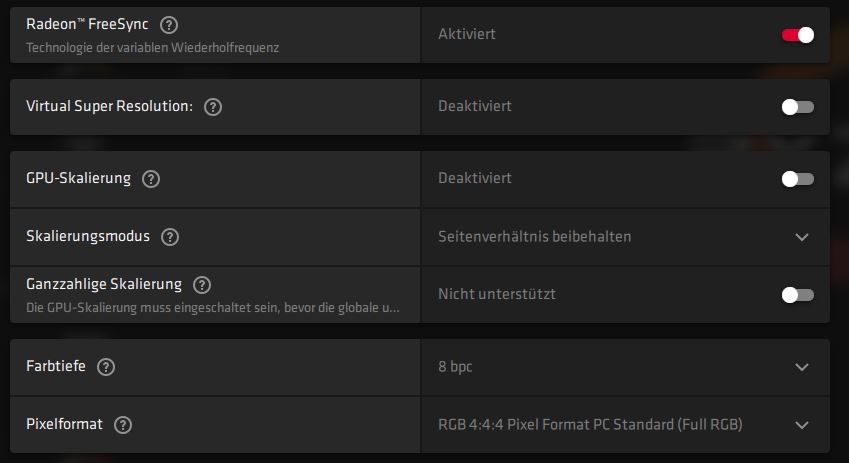Image resolution: width=849 pixels, height=463 pixels.
Task: Click the 'Radeon FreeSync' setting label
Action: [88, 24]
